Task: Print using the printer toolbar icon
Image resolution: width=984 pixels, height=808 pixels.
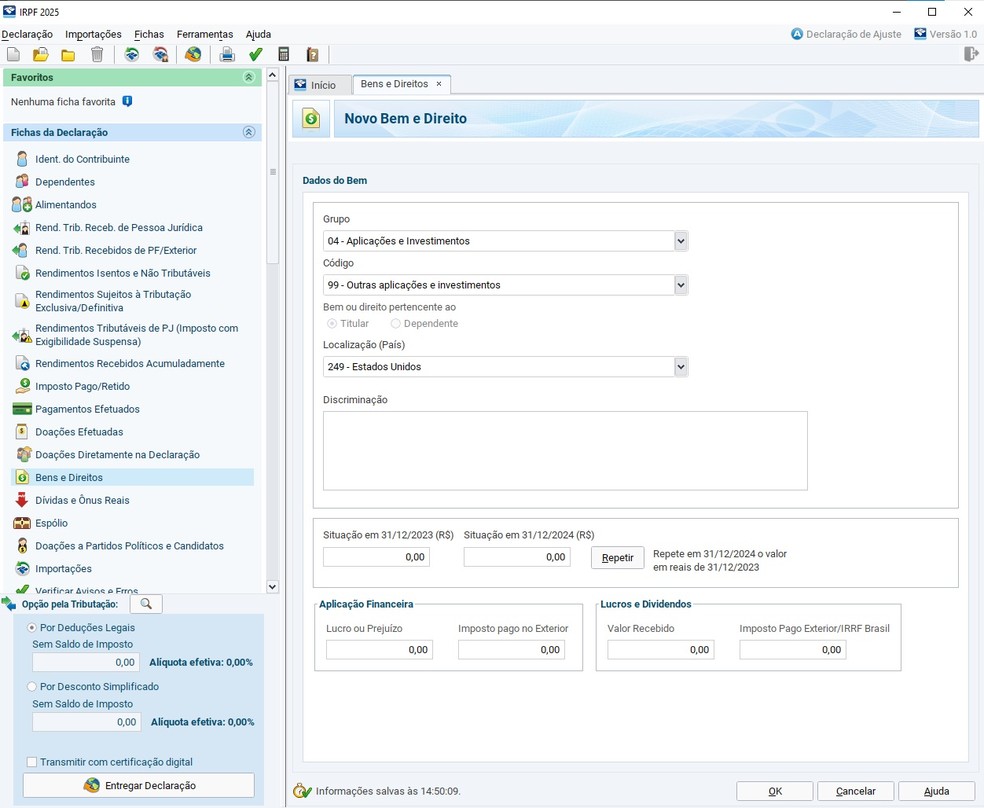Action: 227,55
